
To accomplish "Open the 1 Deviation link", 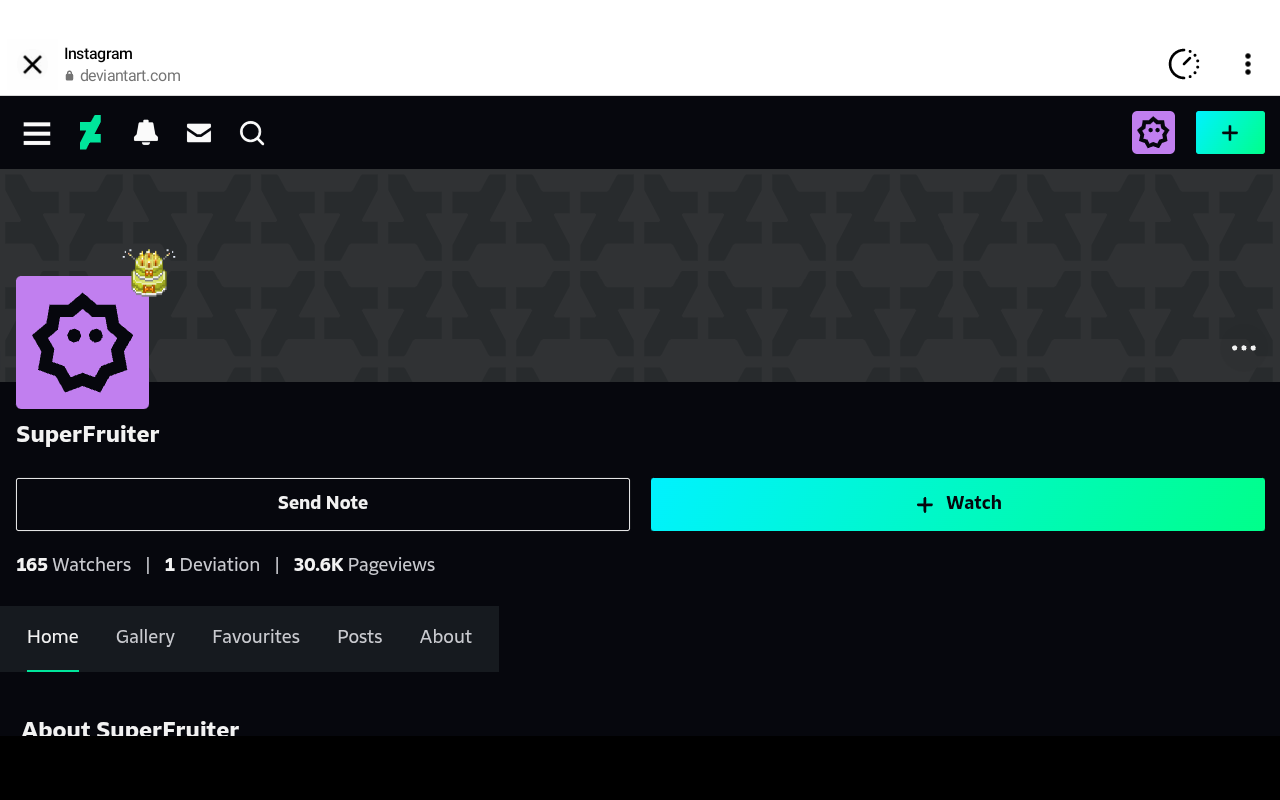I will click(212, 565).
